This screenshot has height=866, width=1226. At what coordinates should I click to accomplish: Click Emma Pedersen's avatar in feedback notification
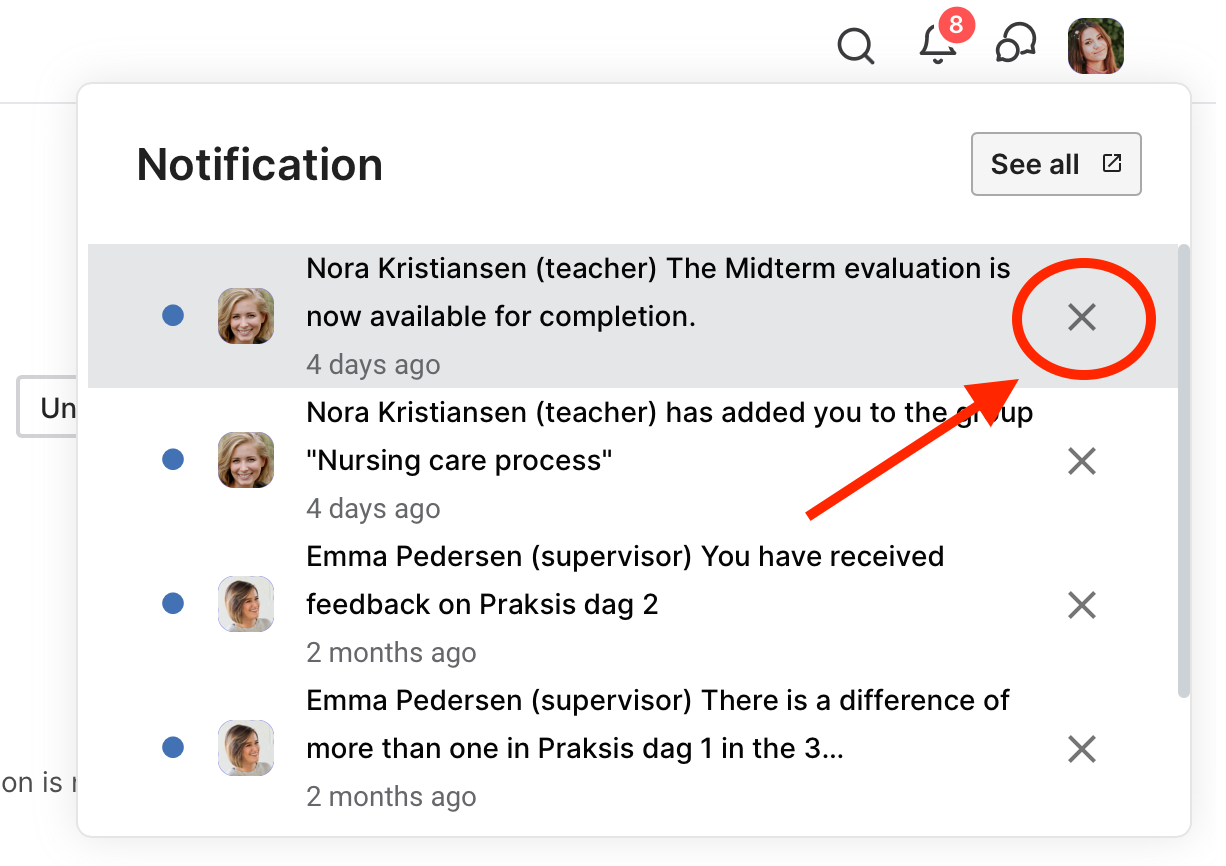(246, 604)
